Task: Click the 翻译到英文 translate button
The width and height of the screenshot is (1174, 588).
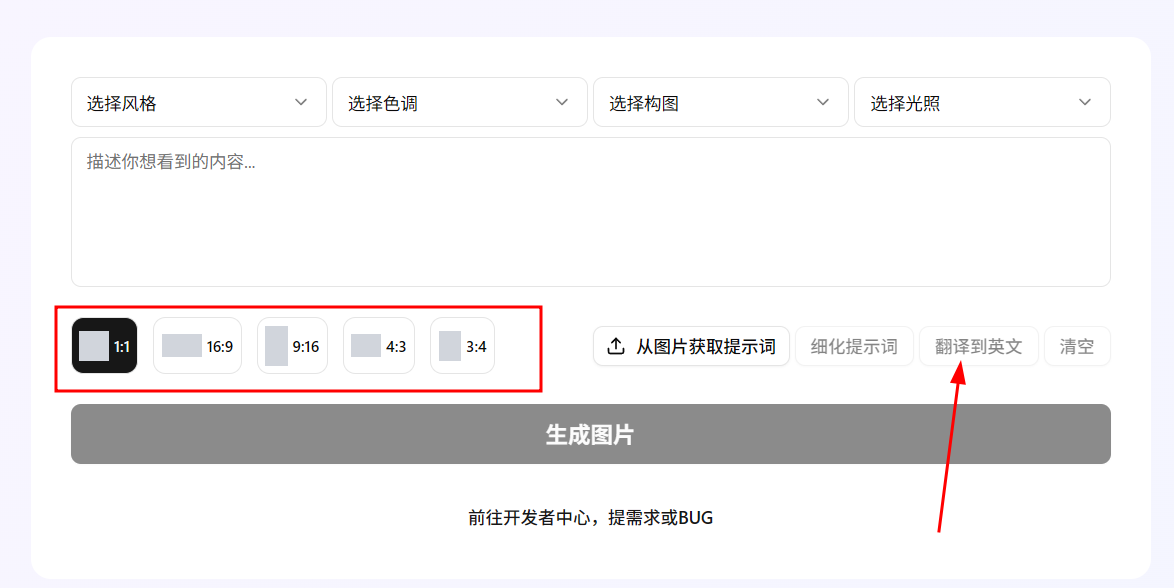Action: click(979, 346)
